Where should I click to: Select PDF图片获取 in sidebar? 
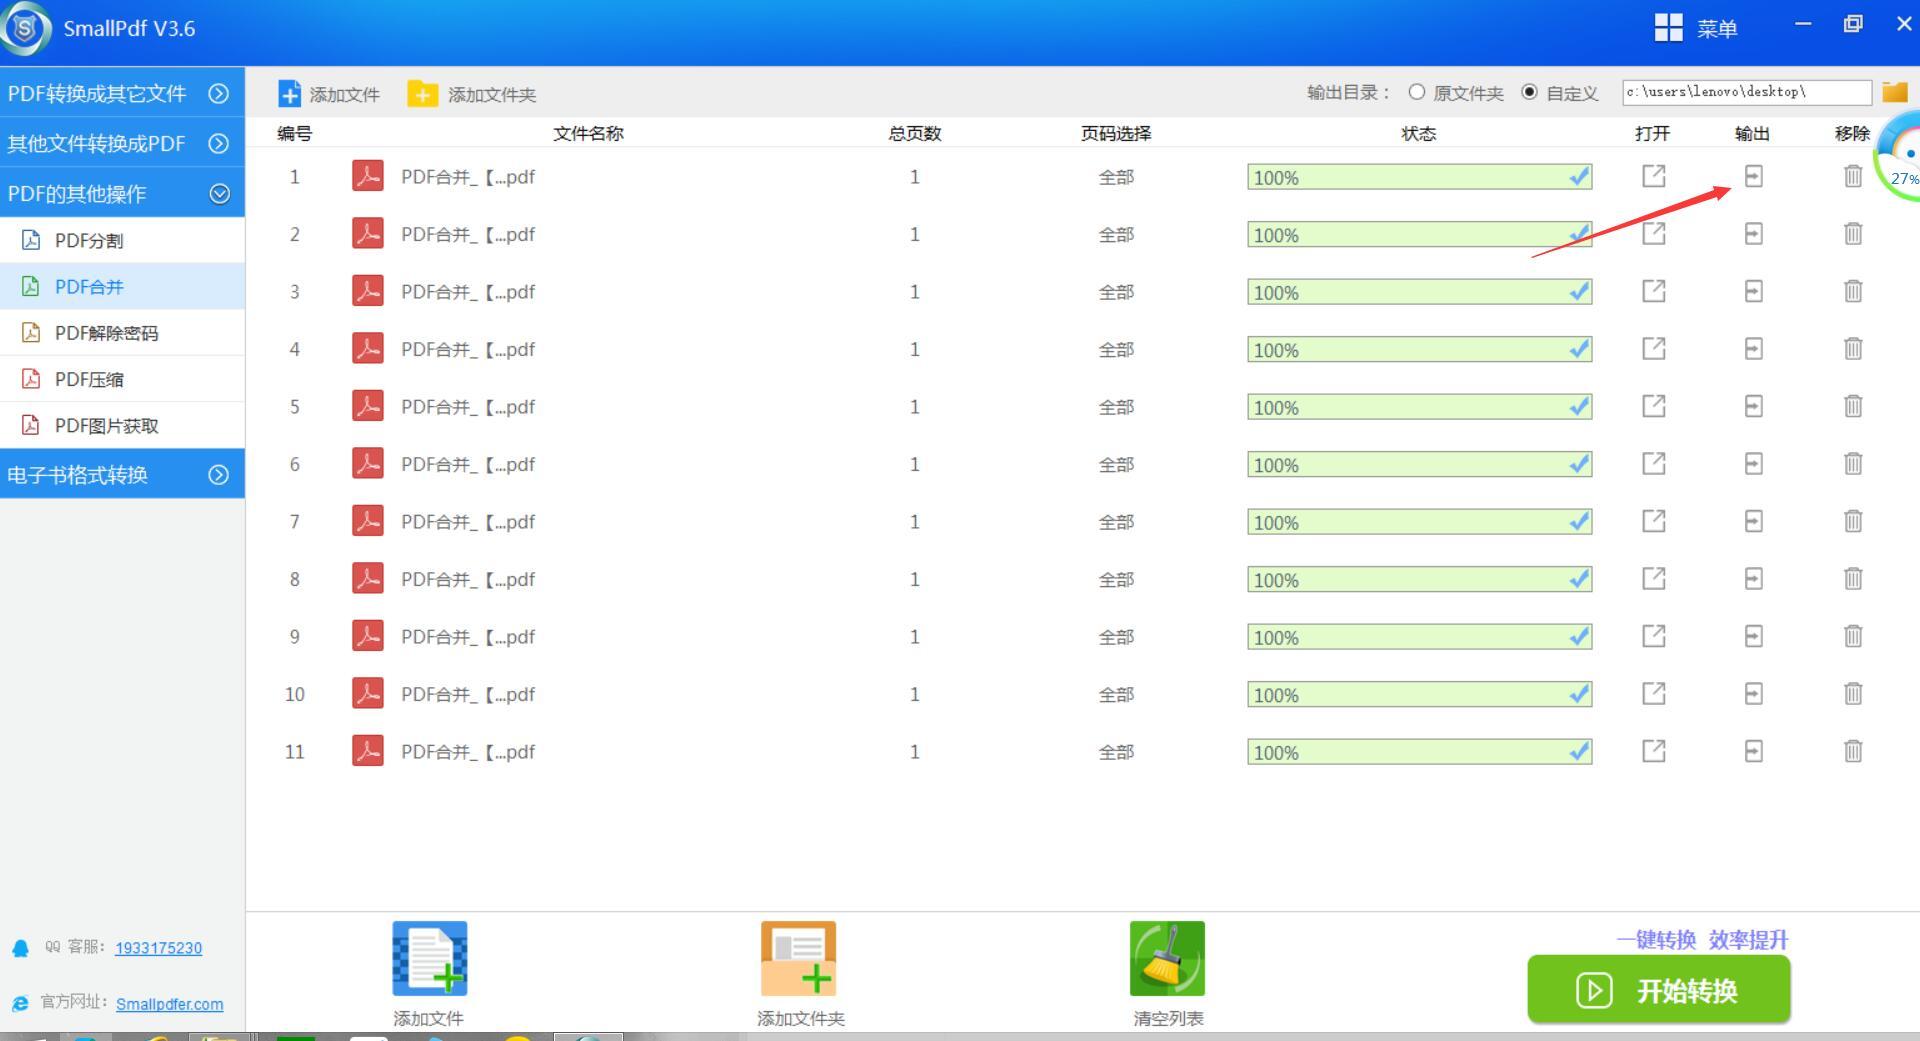tap(122, 425)
